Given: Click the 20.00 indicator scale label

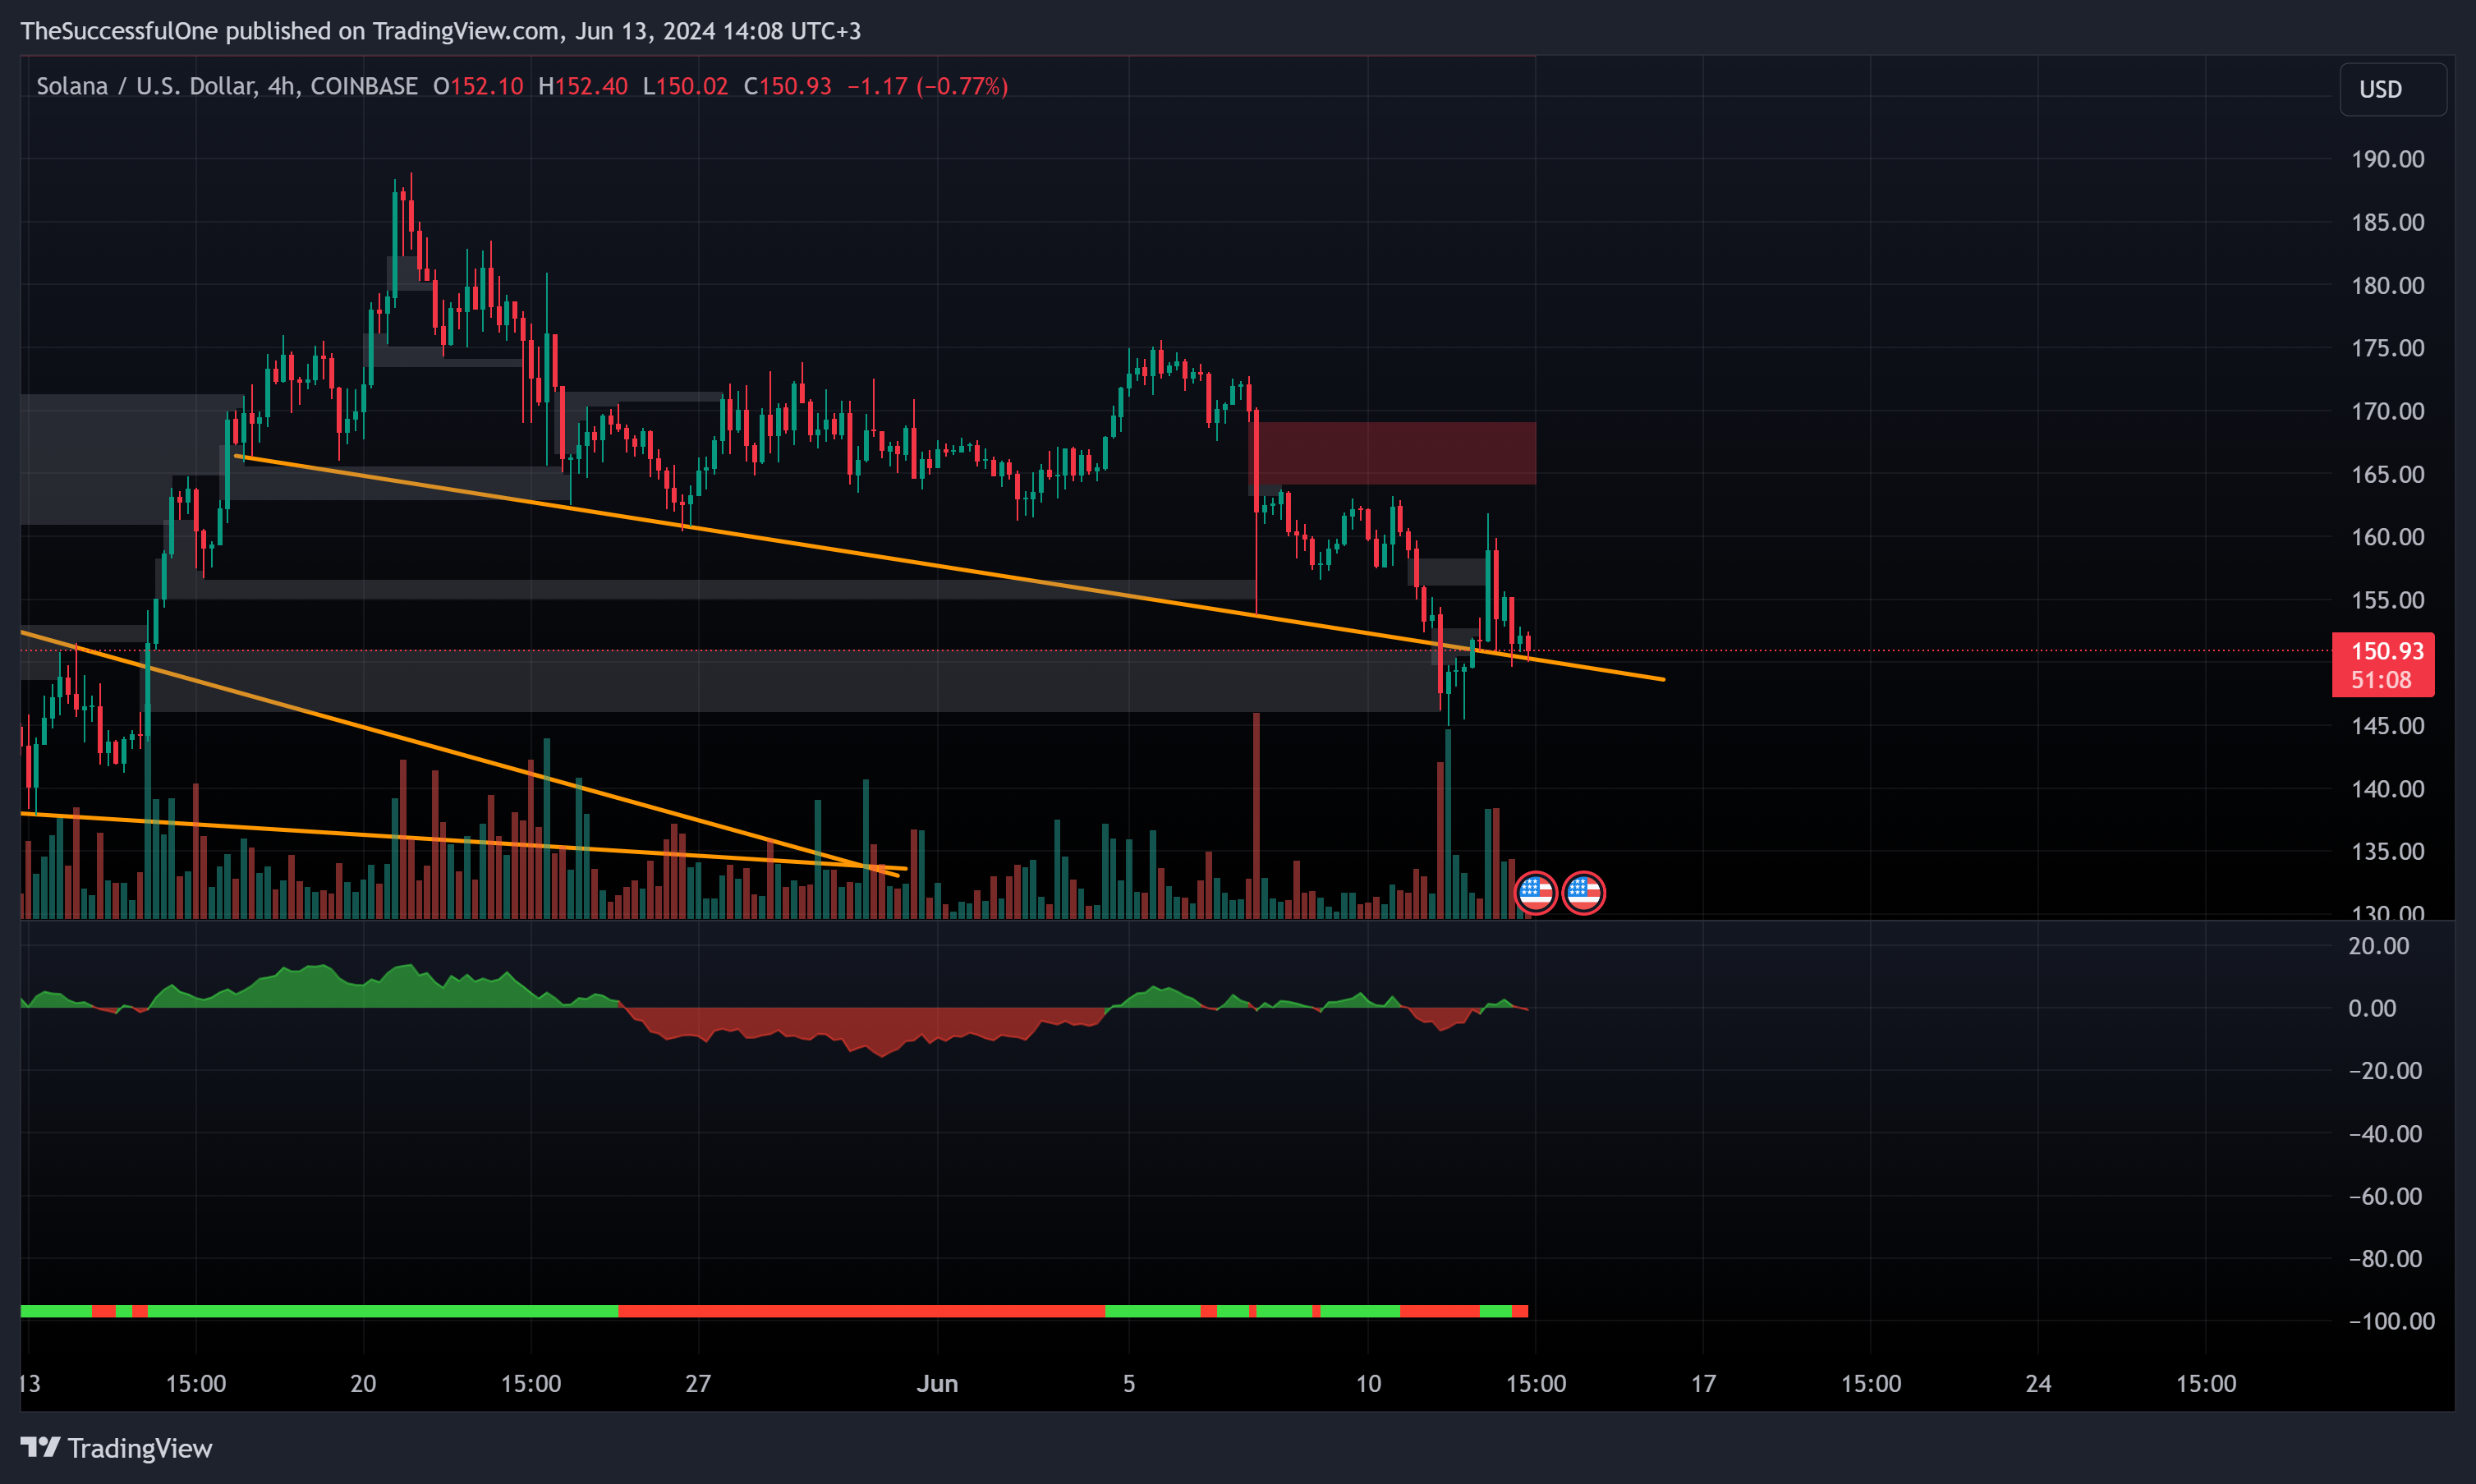Looking at the screenshot, I should pyautogui.click(x=2378, y=946).
